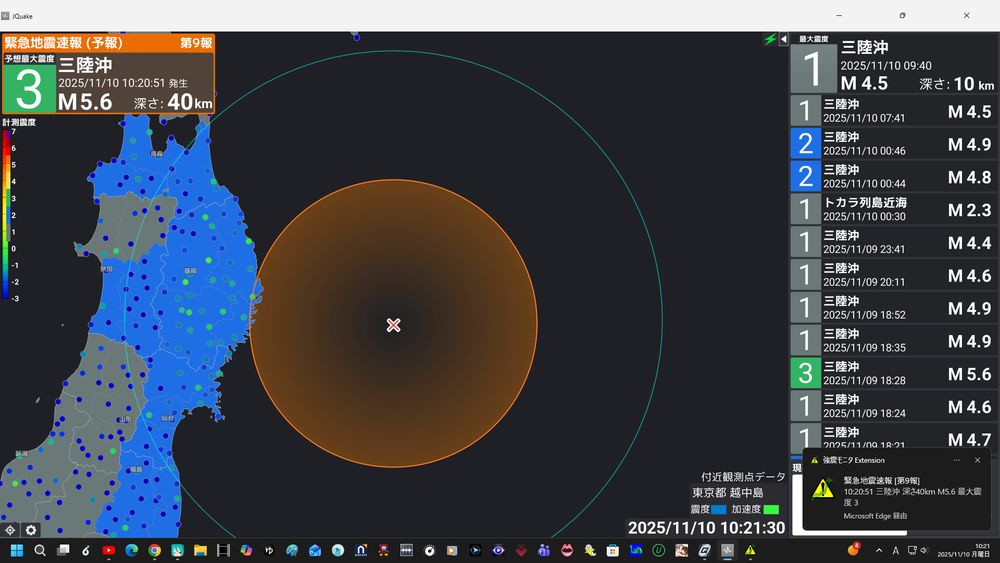Screen dimensions: 1000x563
Task: Select the 2025/11/10 00:46 M4.9 earthquake entry
Action: (894, 143)
